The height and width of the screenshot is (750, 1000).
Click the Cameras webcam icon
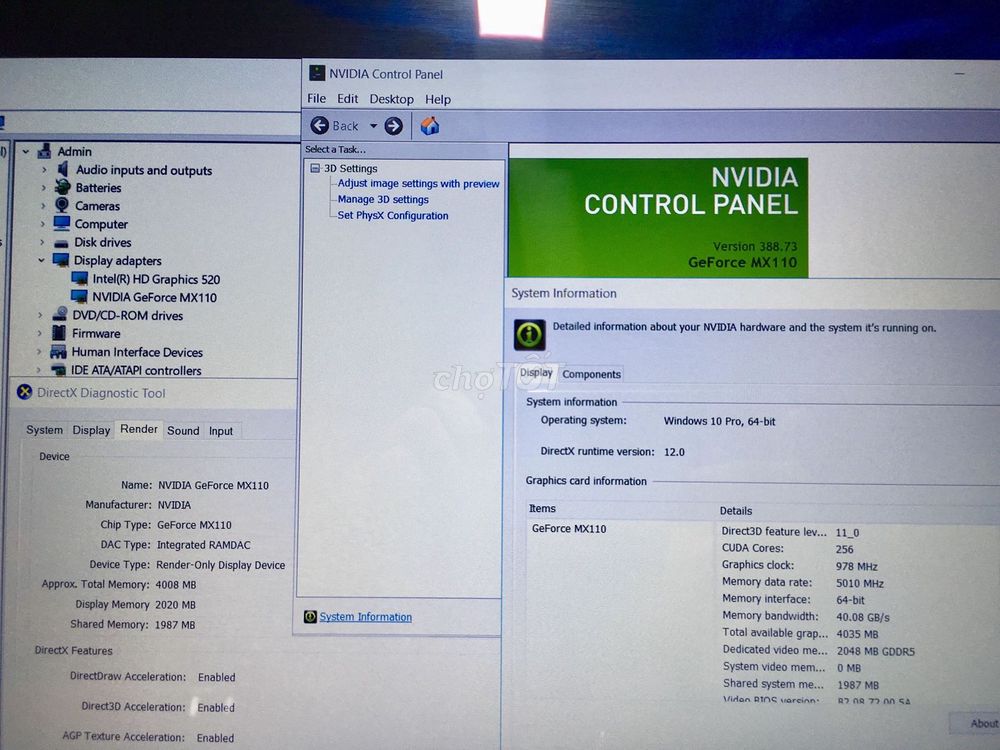coord(62,205)
